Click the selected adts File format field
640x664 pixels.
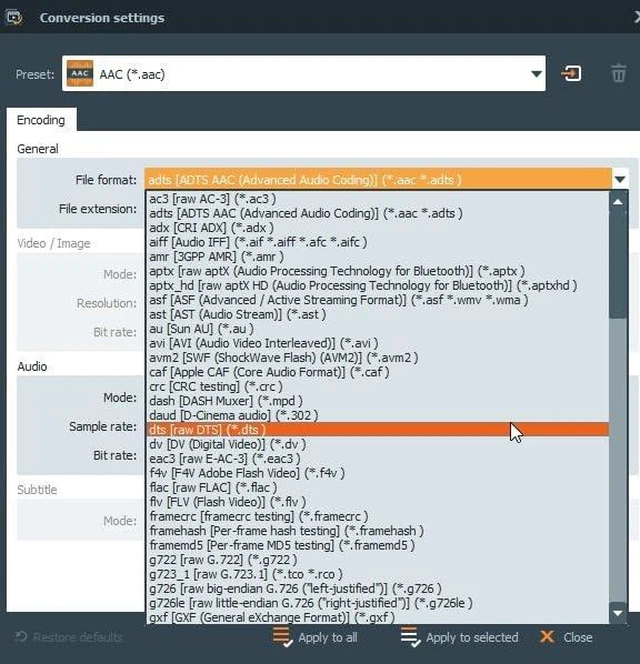click(378, 180)
